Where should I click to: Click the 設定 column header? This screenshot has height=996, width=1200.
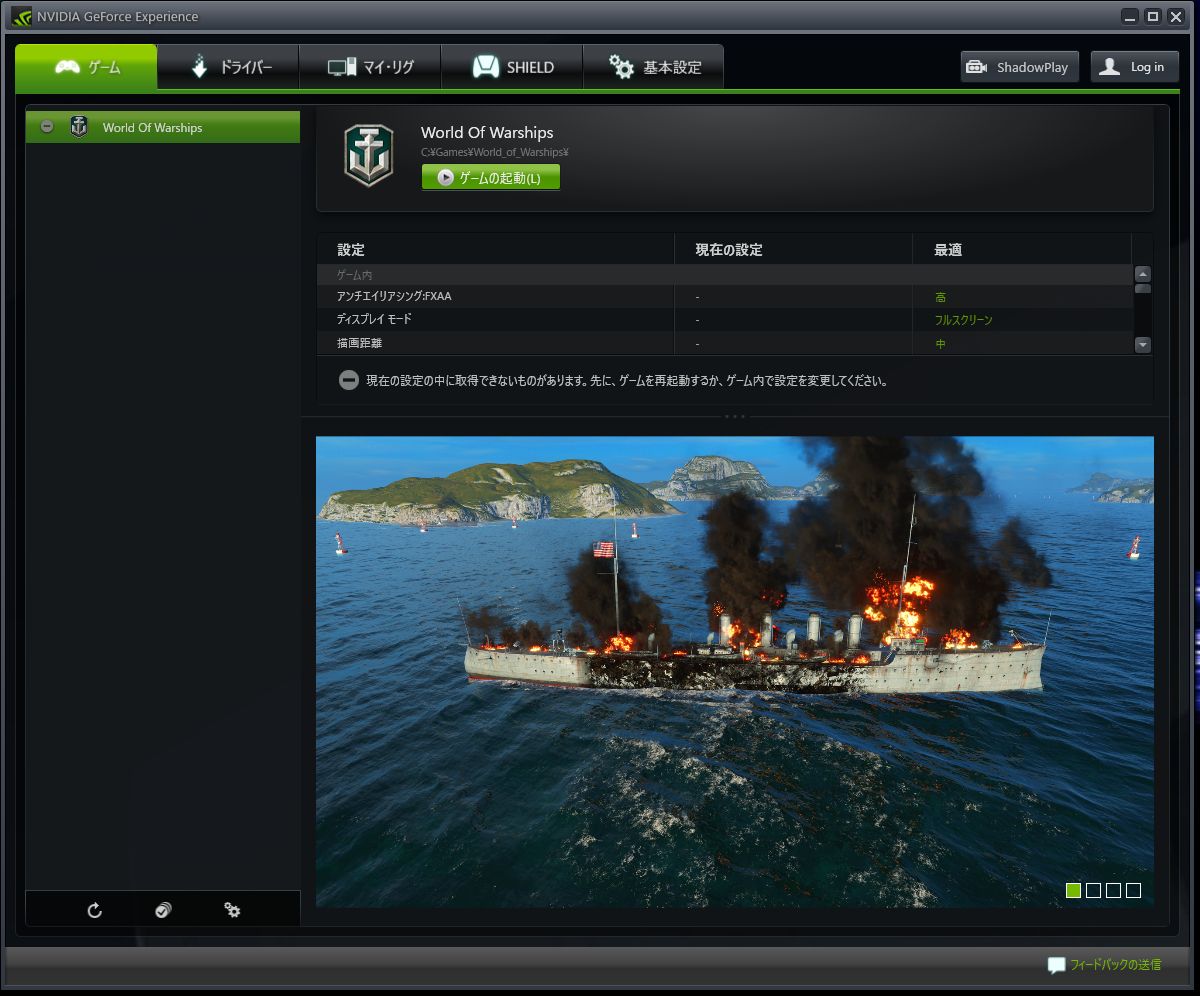(496, 249)
